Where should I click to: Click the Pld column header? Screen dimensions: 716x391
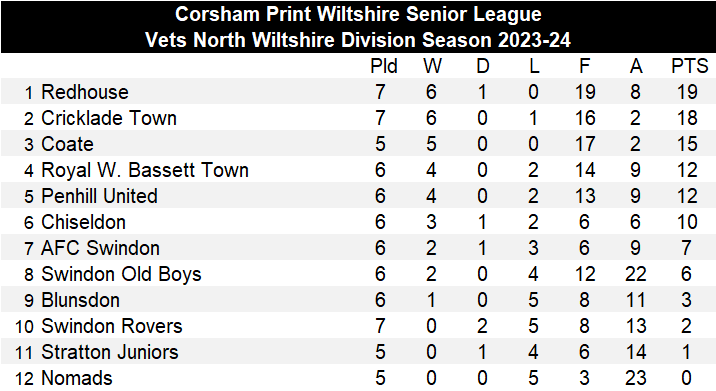tap(384, 66)
